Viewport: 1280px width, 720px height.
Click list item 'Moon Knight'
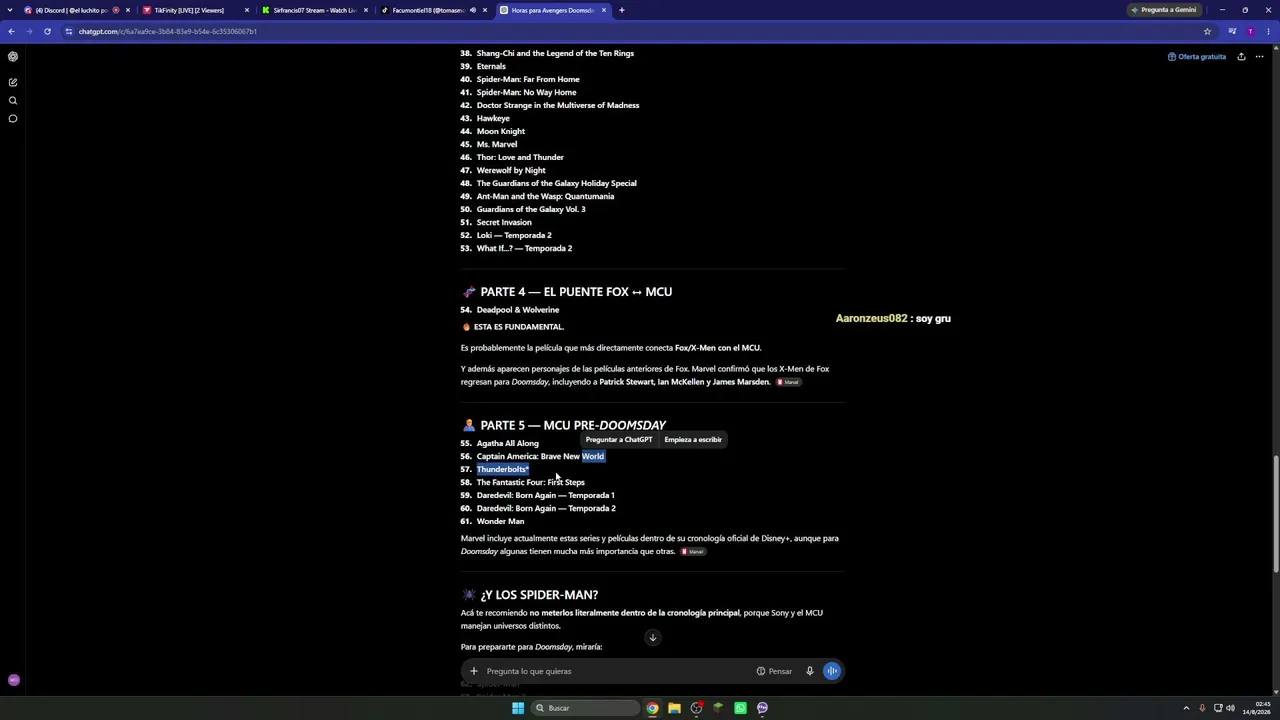point(500,131)
